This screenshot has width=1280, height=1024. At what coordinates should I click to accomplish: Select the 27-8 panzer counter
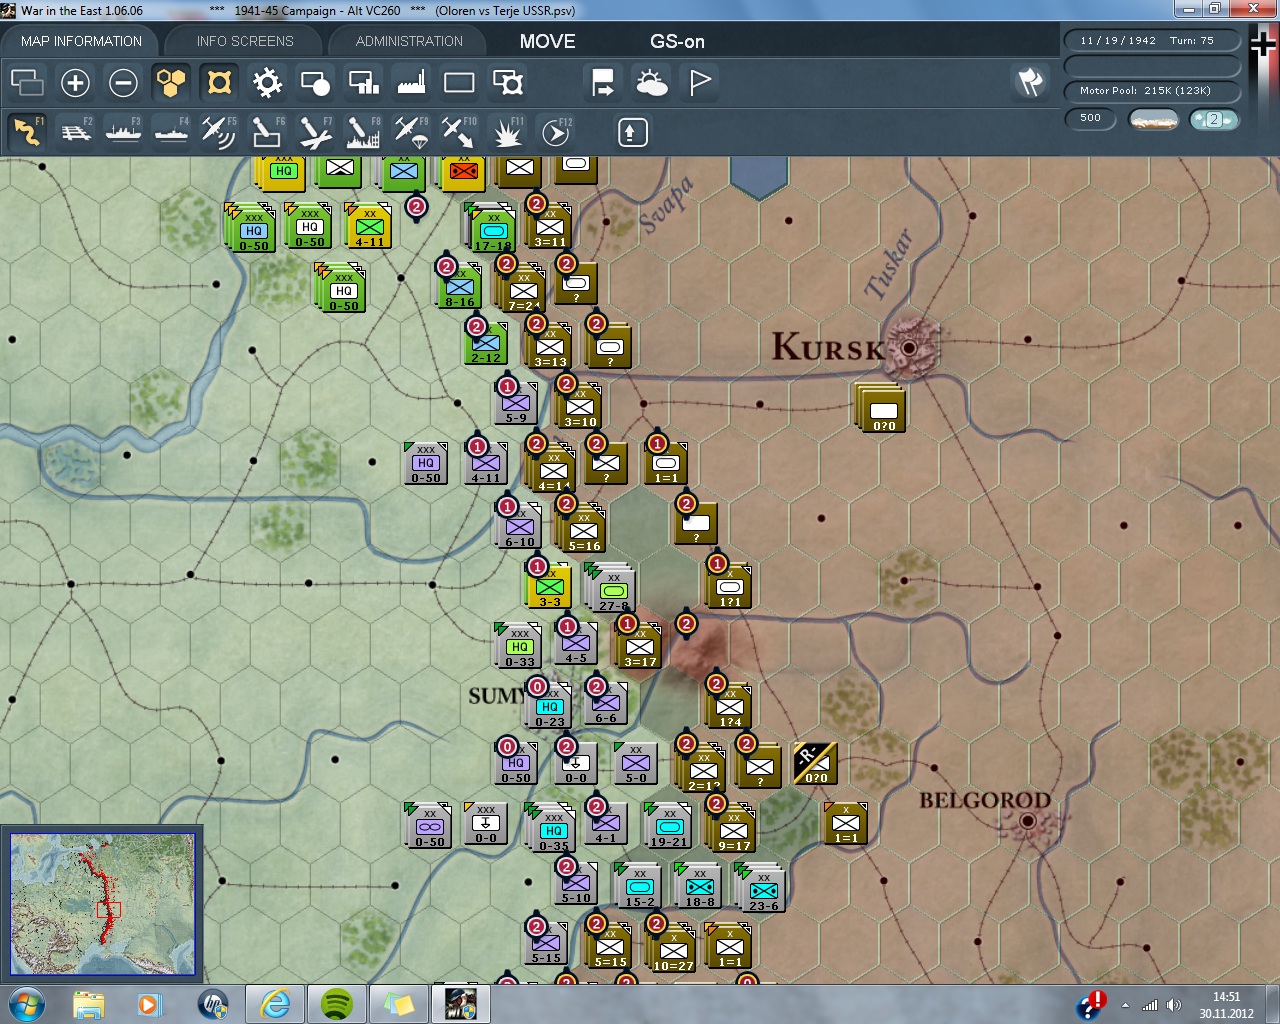click(x=612, y=588)
